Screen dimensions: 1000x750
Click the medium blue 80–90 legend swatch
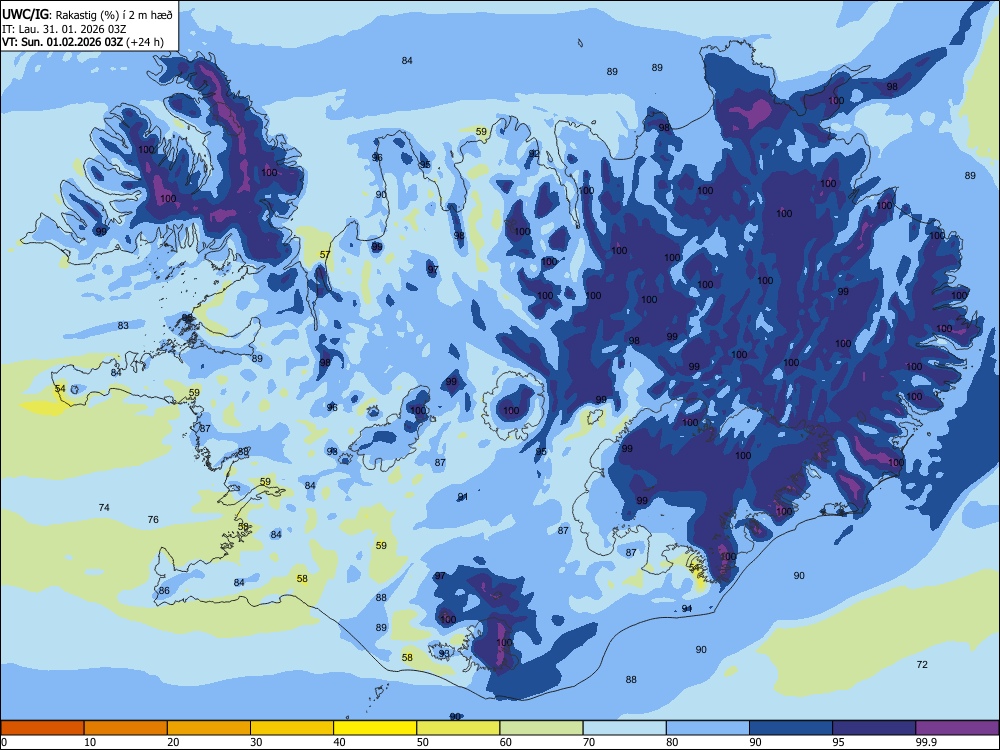click(708, 728)
